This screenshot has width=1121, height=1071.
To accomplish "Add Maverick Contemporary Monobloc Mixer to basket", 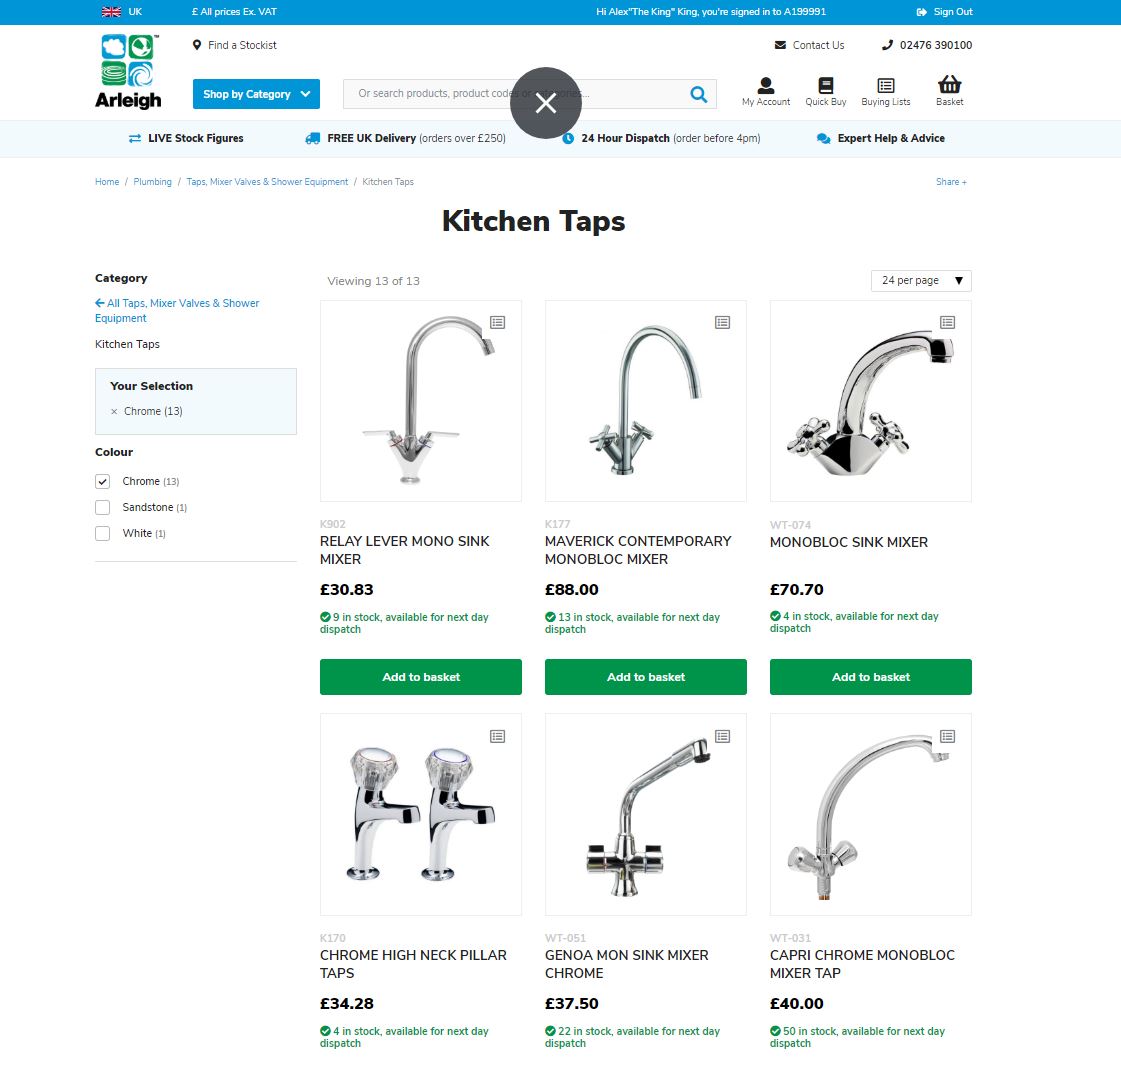I will pyautogui.click(x=646, y=677).
